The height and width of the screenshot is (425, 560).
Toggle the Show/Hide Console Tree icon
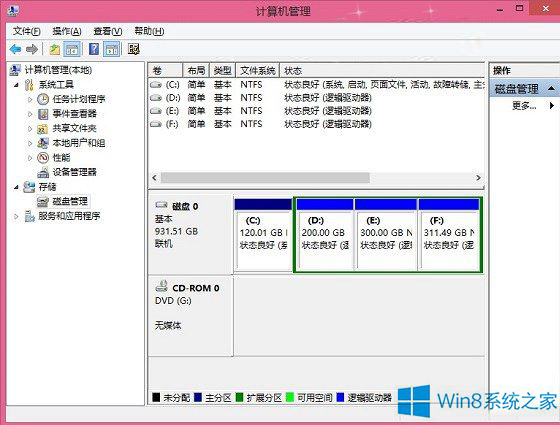[x=72, y=49]
